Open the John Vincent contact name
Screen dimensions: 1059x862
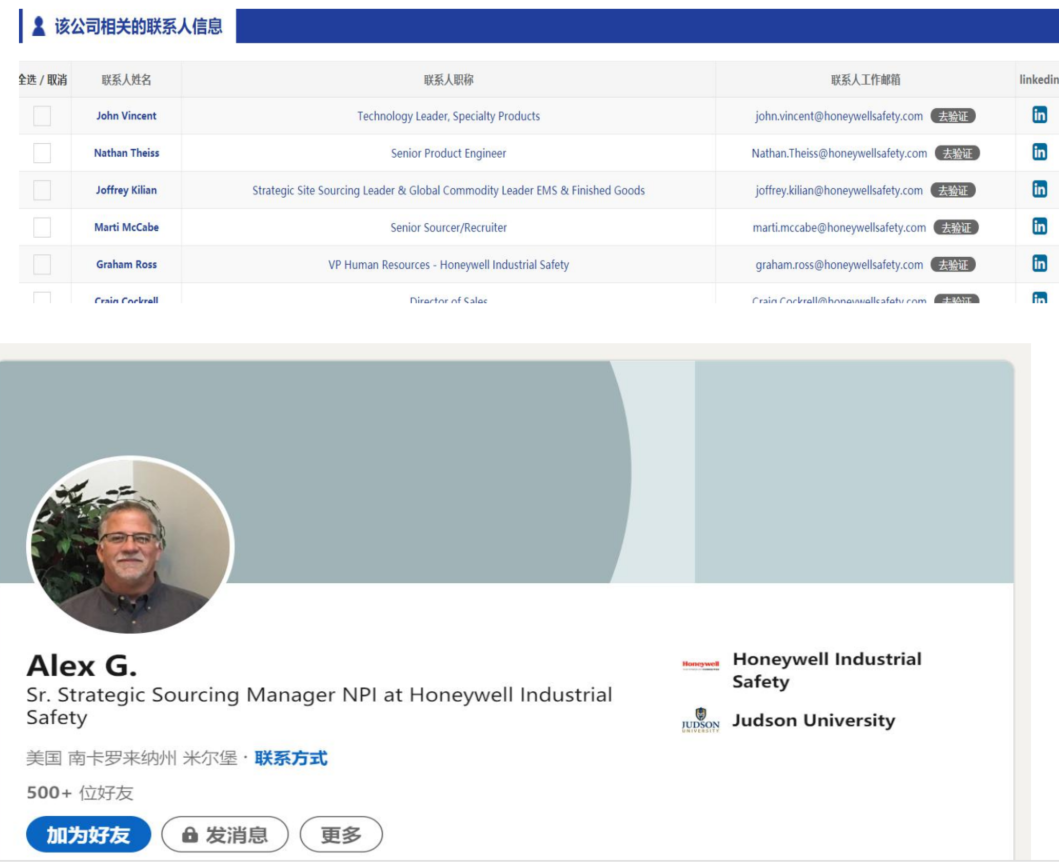126,116
